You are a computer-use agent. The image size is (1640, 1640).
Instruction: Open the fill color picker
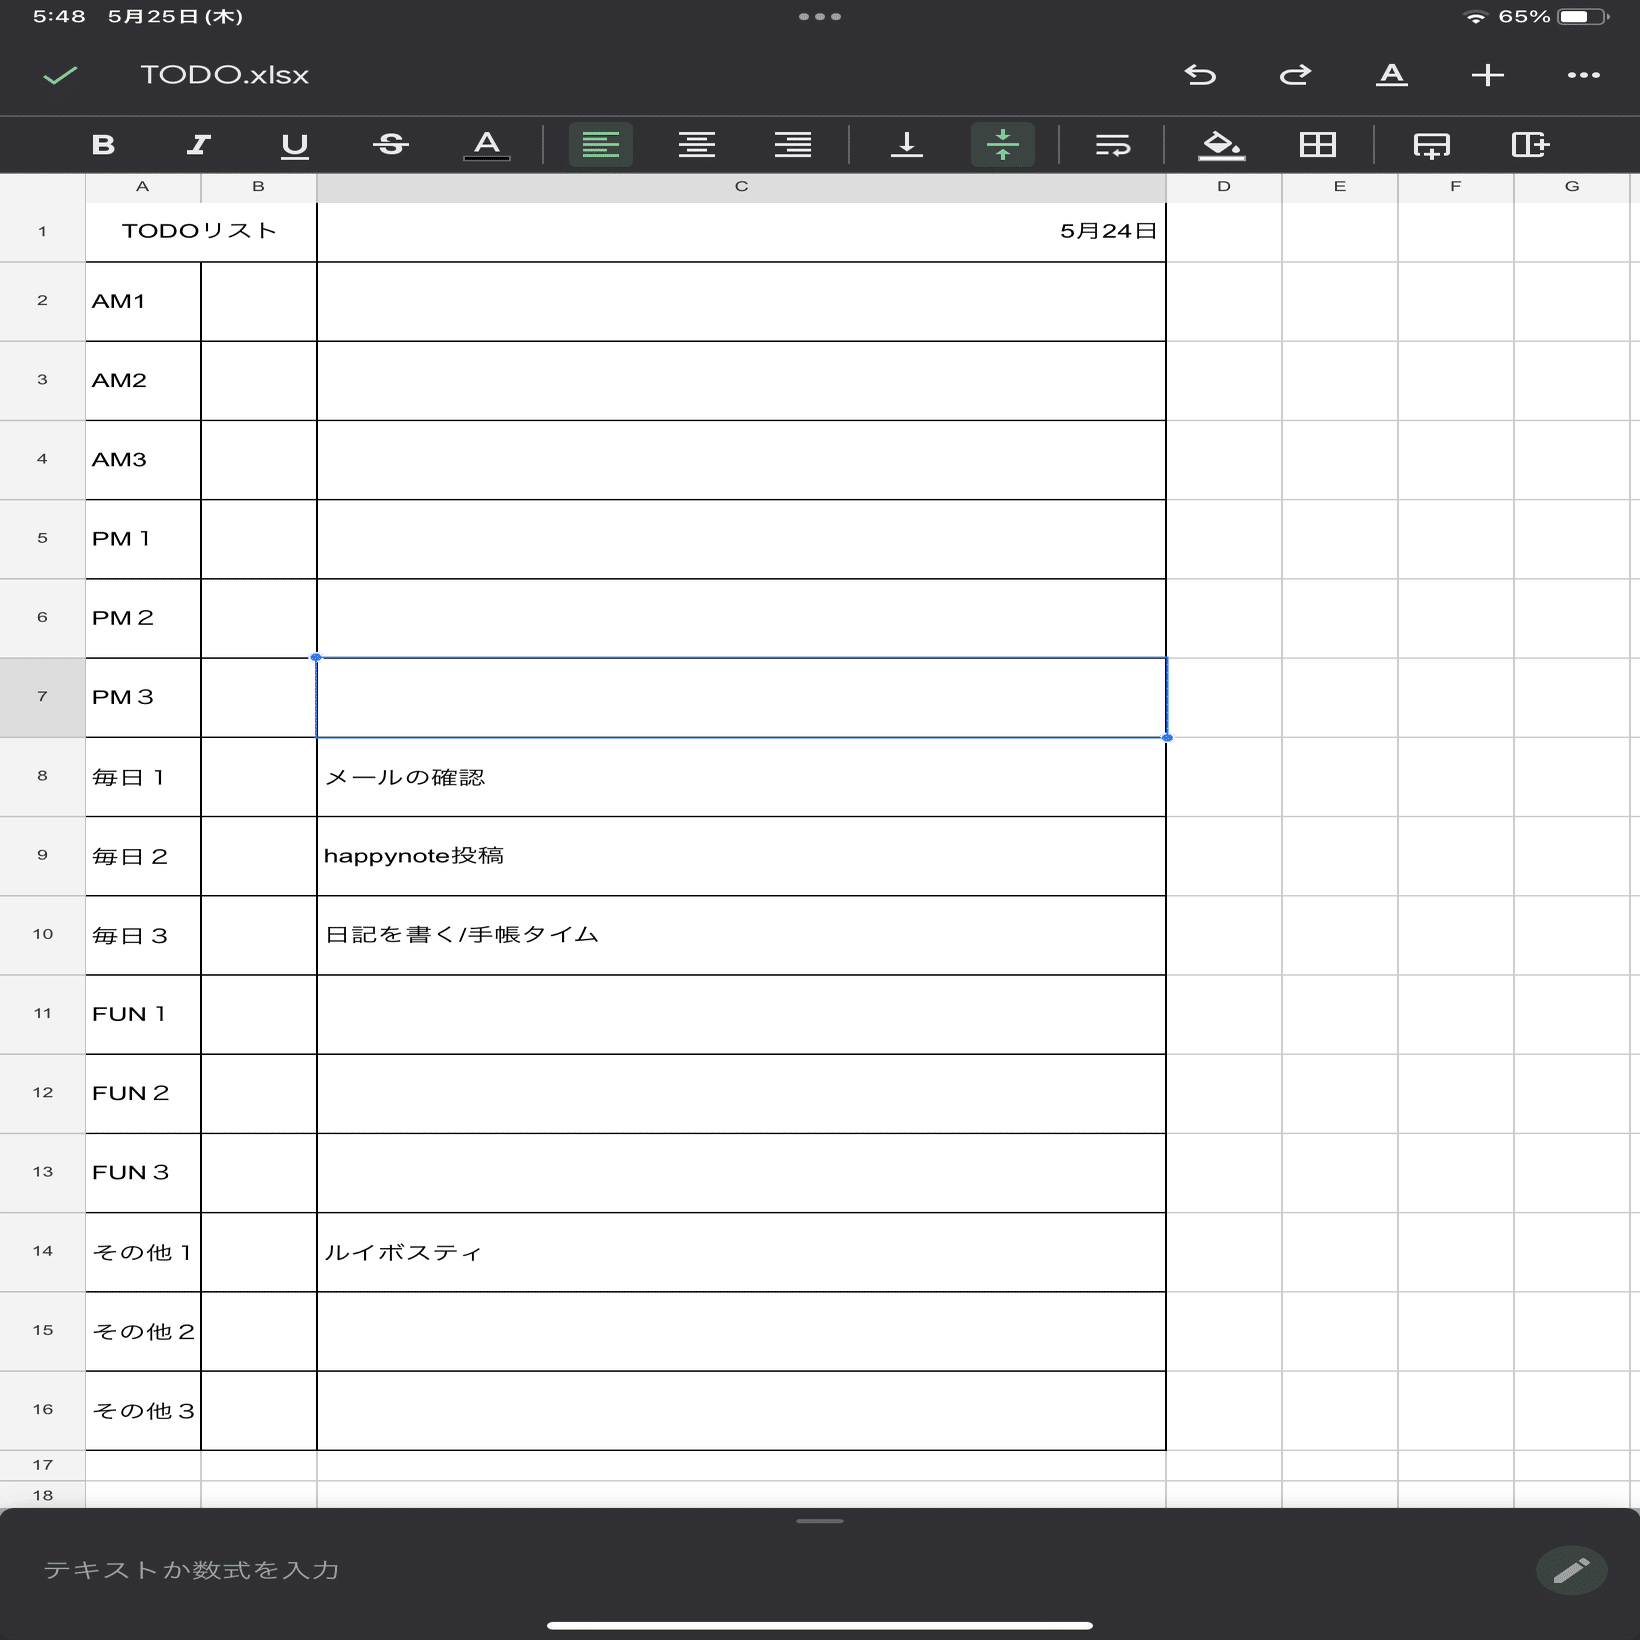(1221, 145)
